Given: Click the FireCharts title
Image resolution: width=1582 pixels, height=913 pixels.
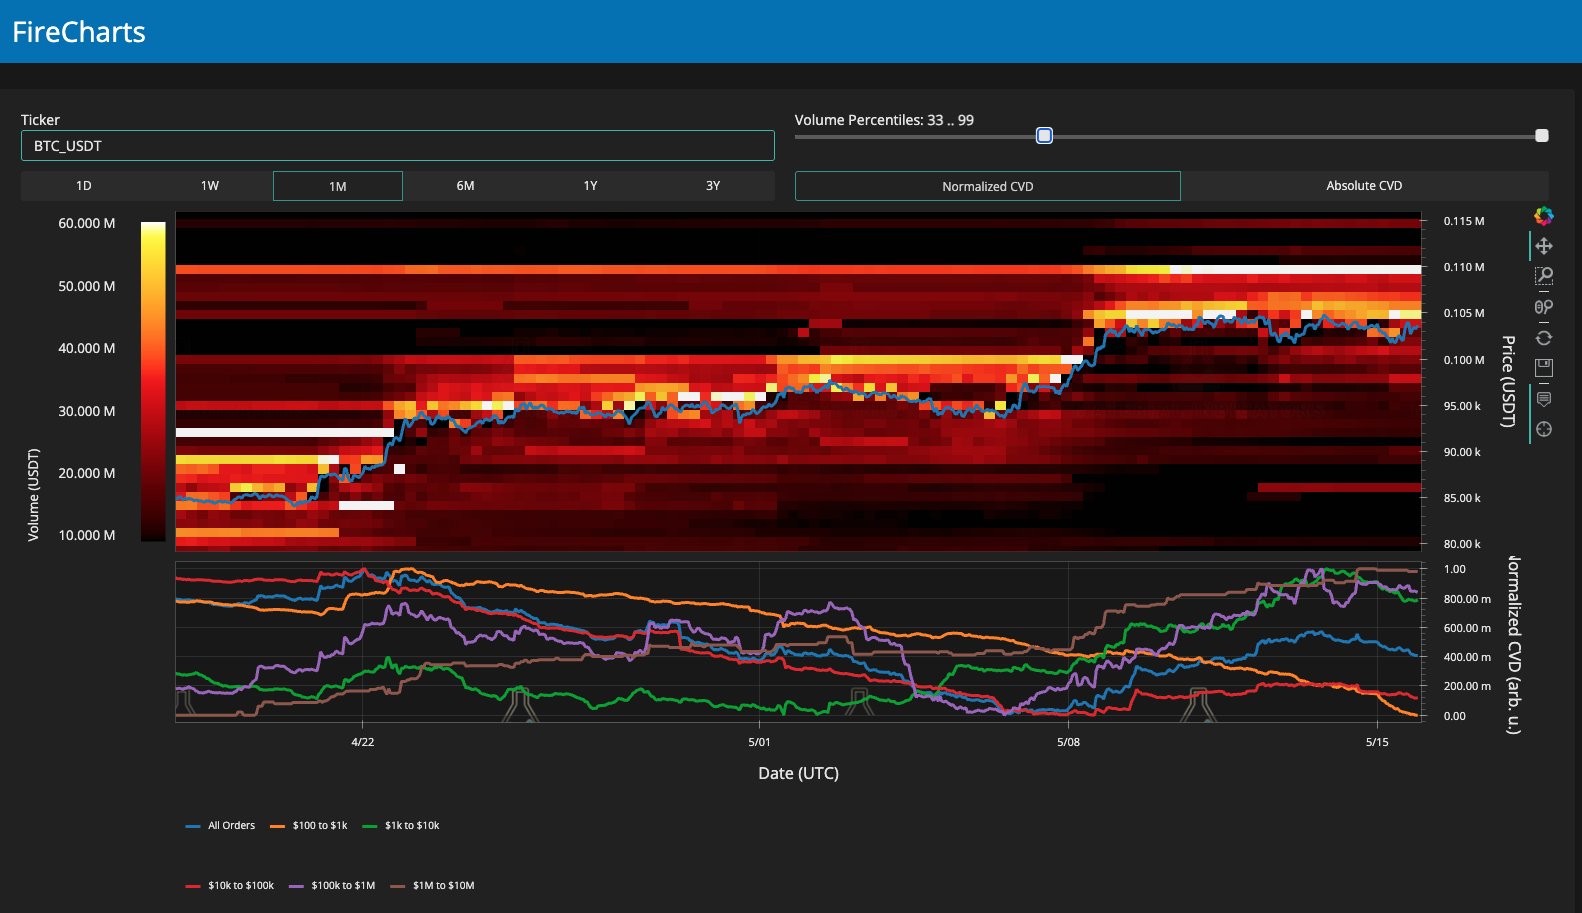Looking at the screenshot, I should tap(79, 32).
